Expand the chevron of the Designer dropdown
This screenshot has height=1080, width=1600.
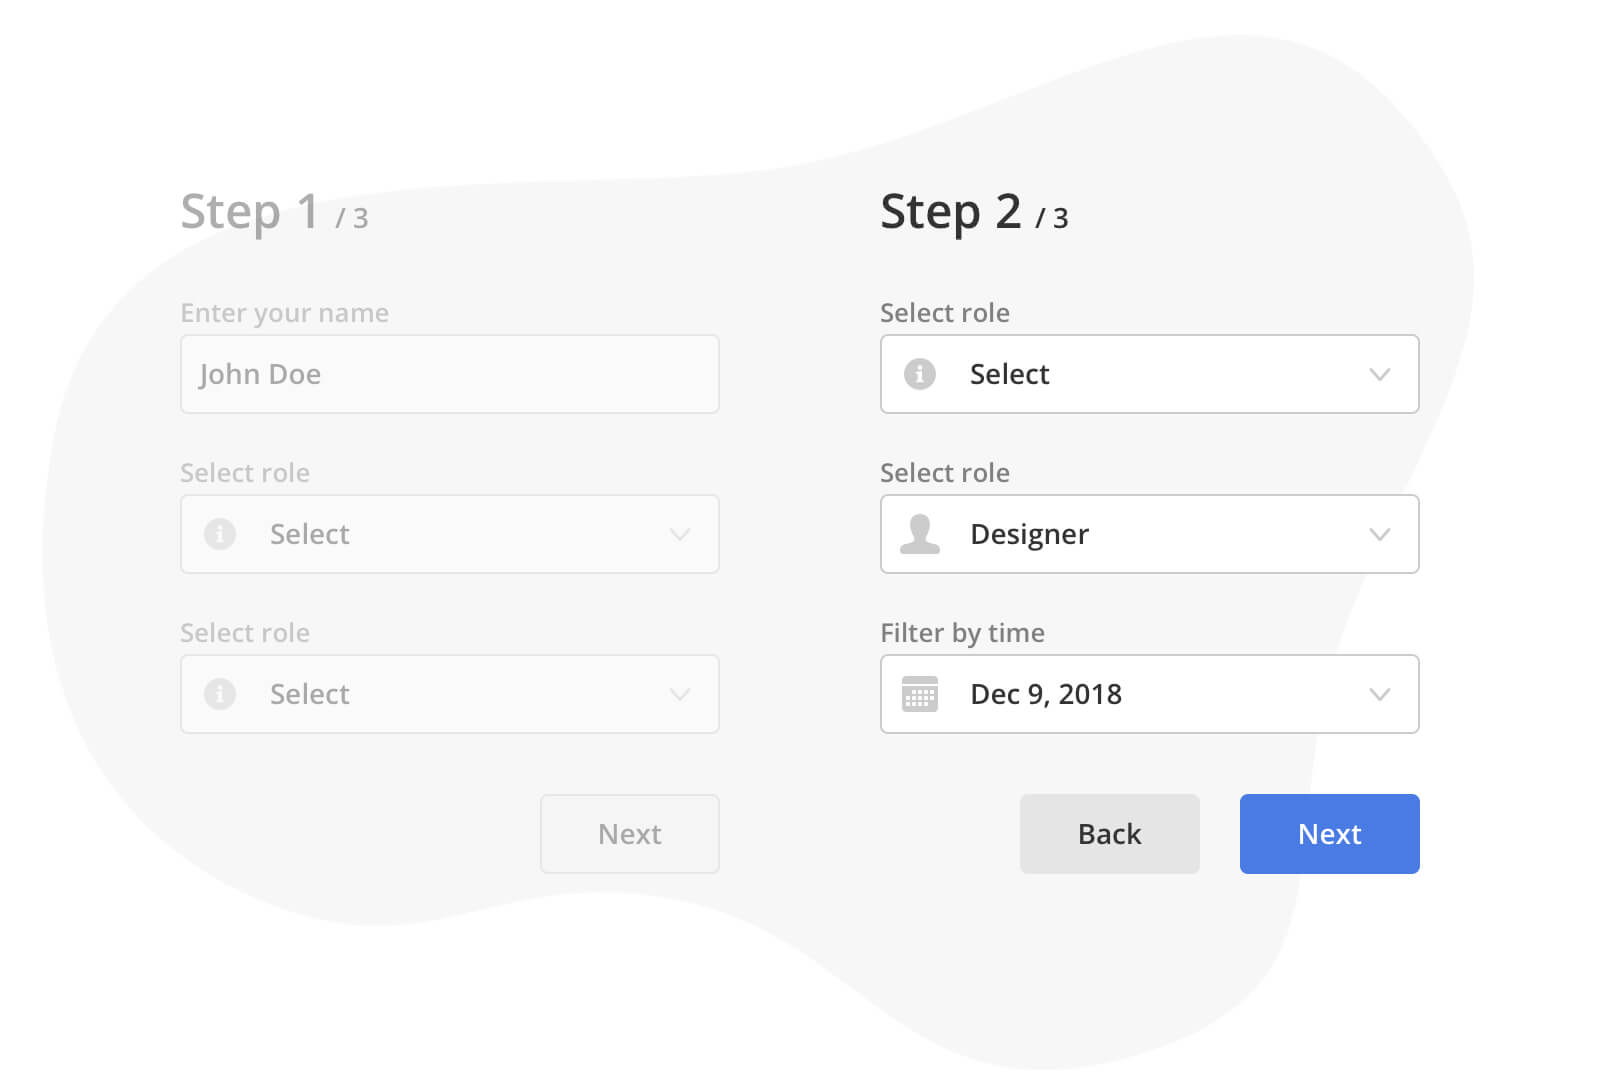point(1380,534)
